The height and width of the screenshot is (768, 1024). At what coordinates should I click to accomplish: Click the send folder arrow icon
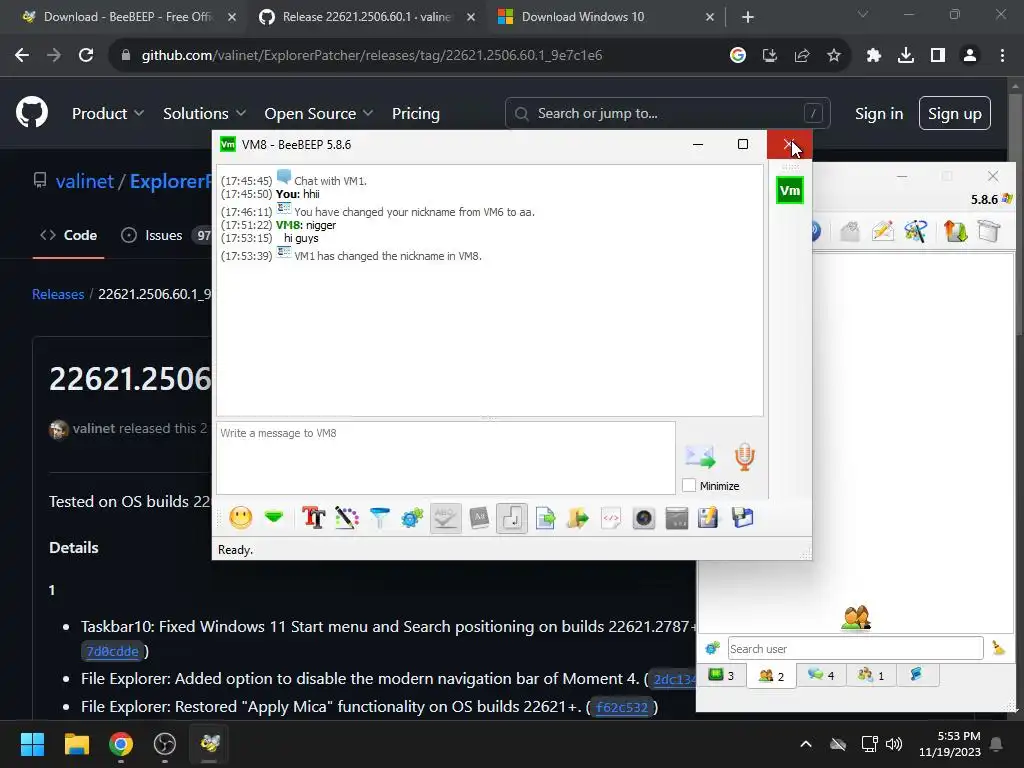(577, 518)
